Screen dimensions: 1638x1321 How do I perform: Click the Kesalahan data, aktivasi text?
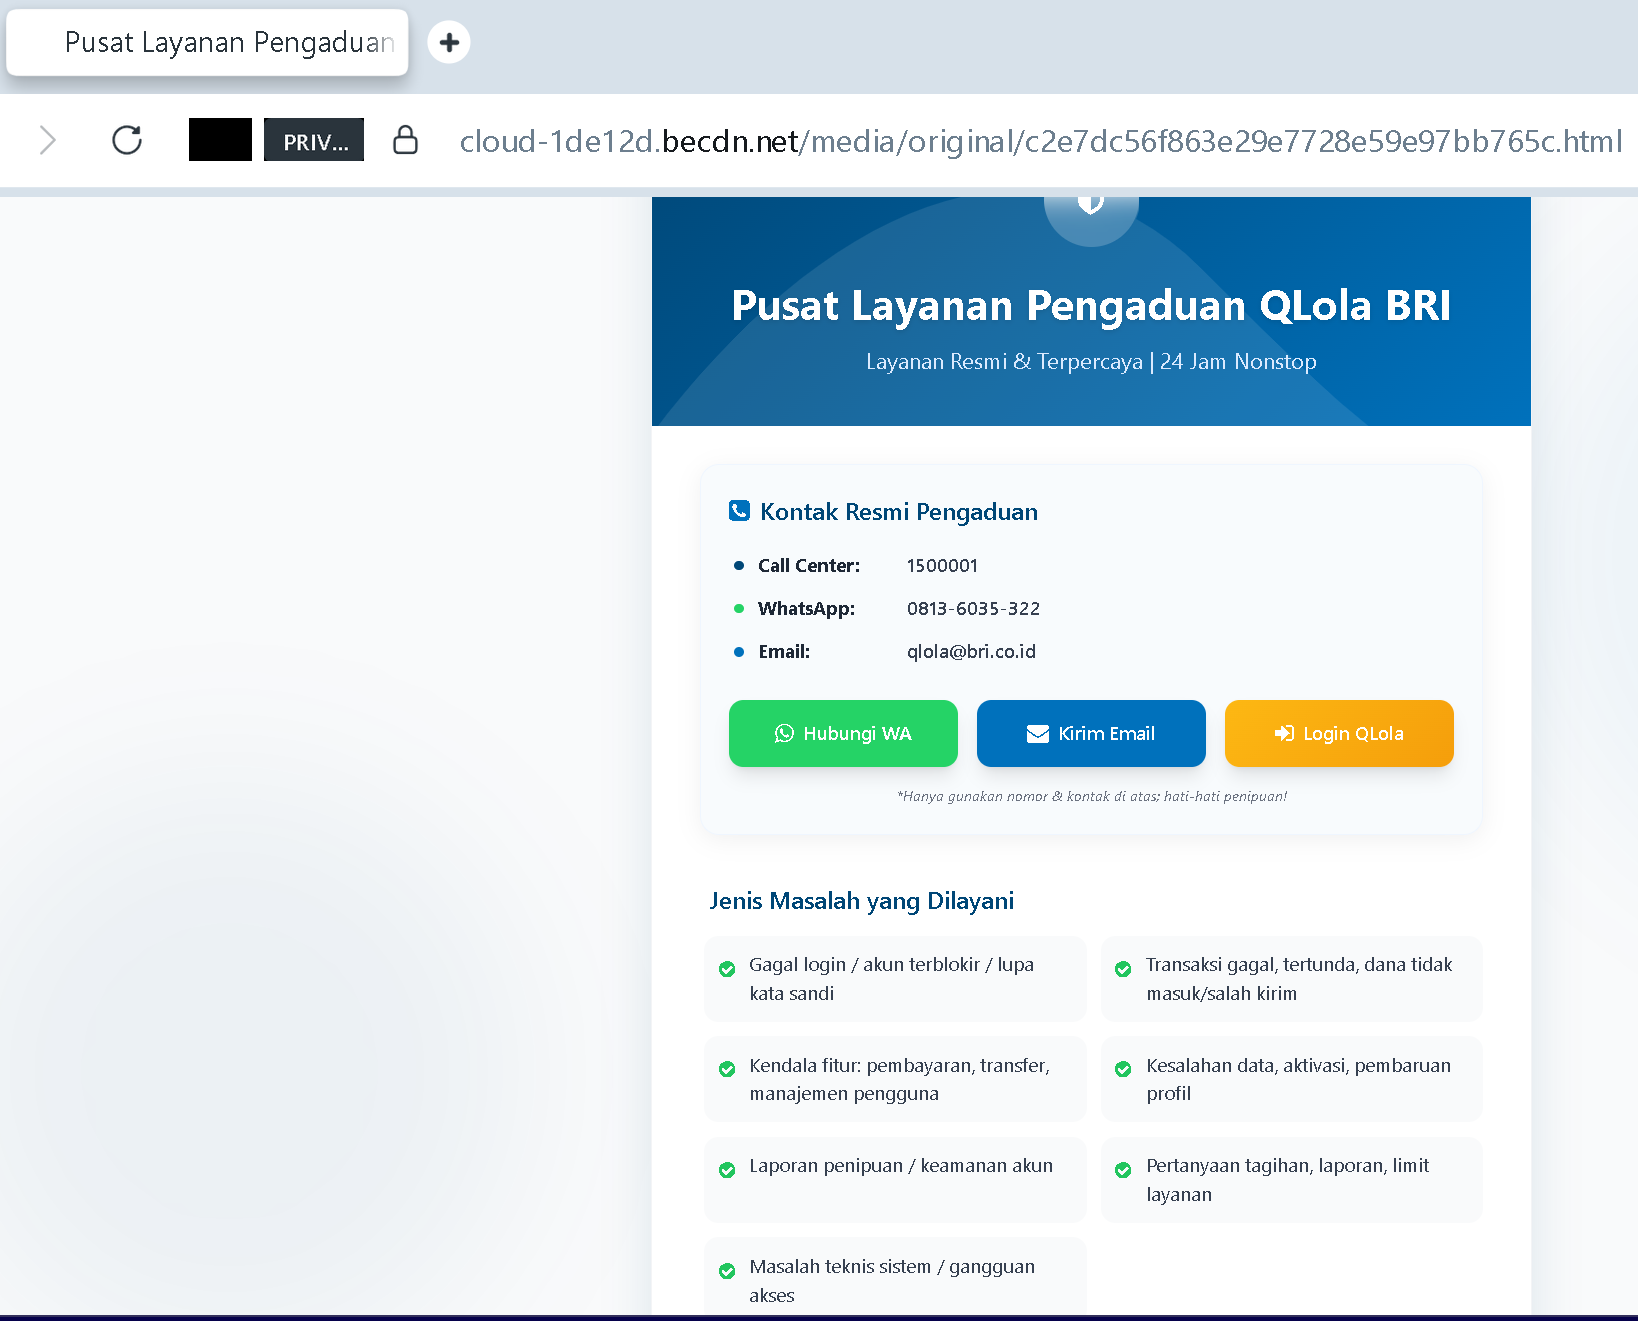1298,1079
